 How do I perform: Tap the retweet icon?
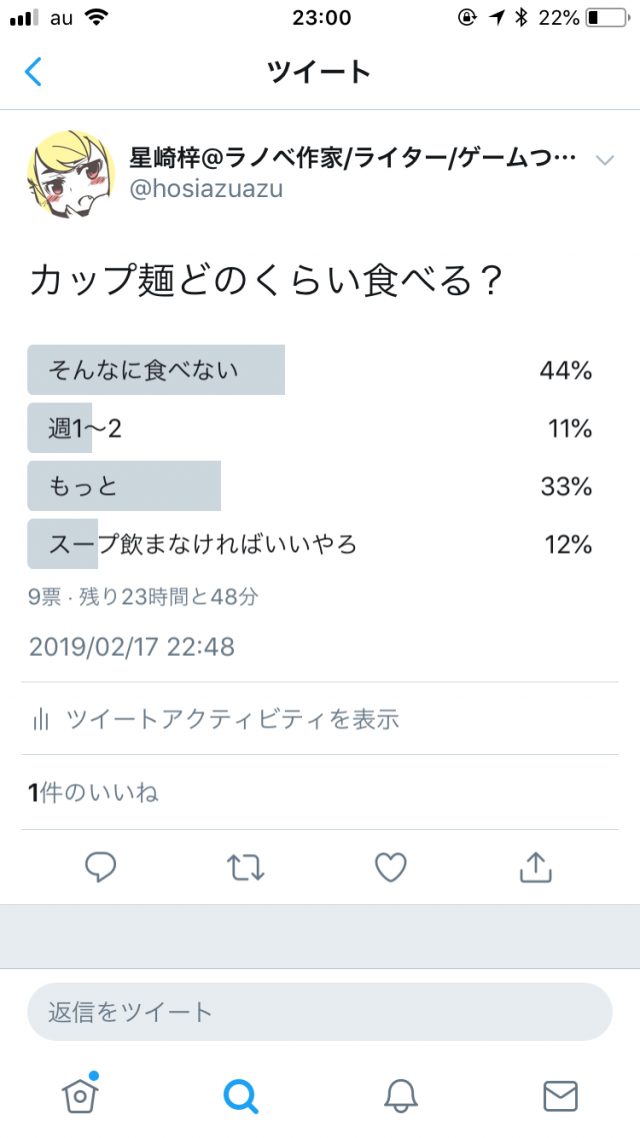click(246, 866)
